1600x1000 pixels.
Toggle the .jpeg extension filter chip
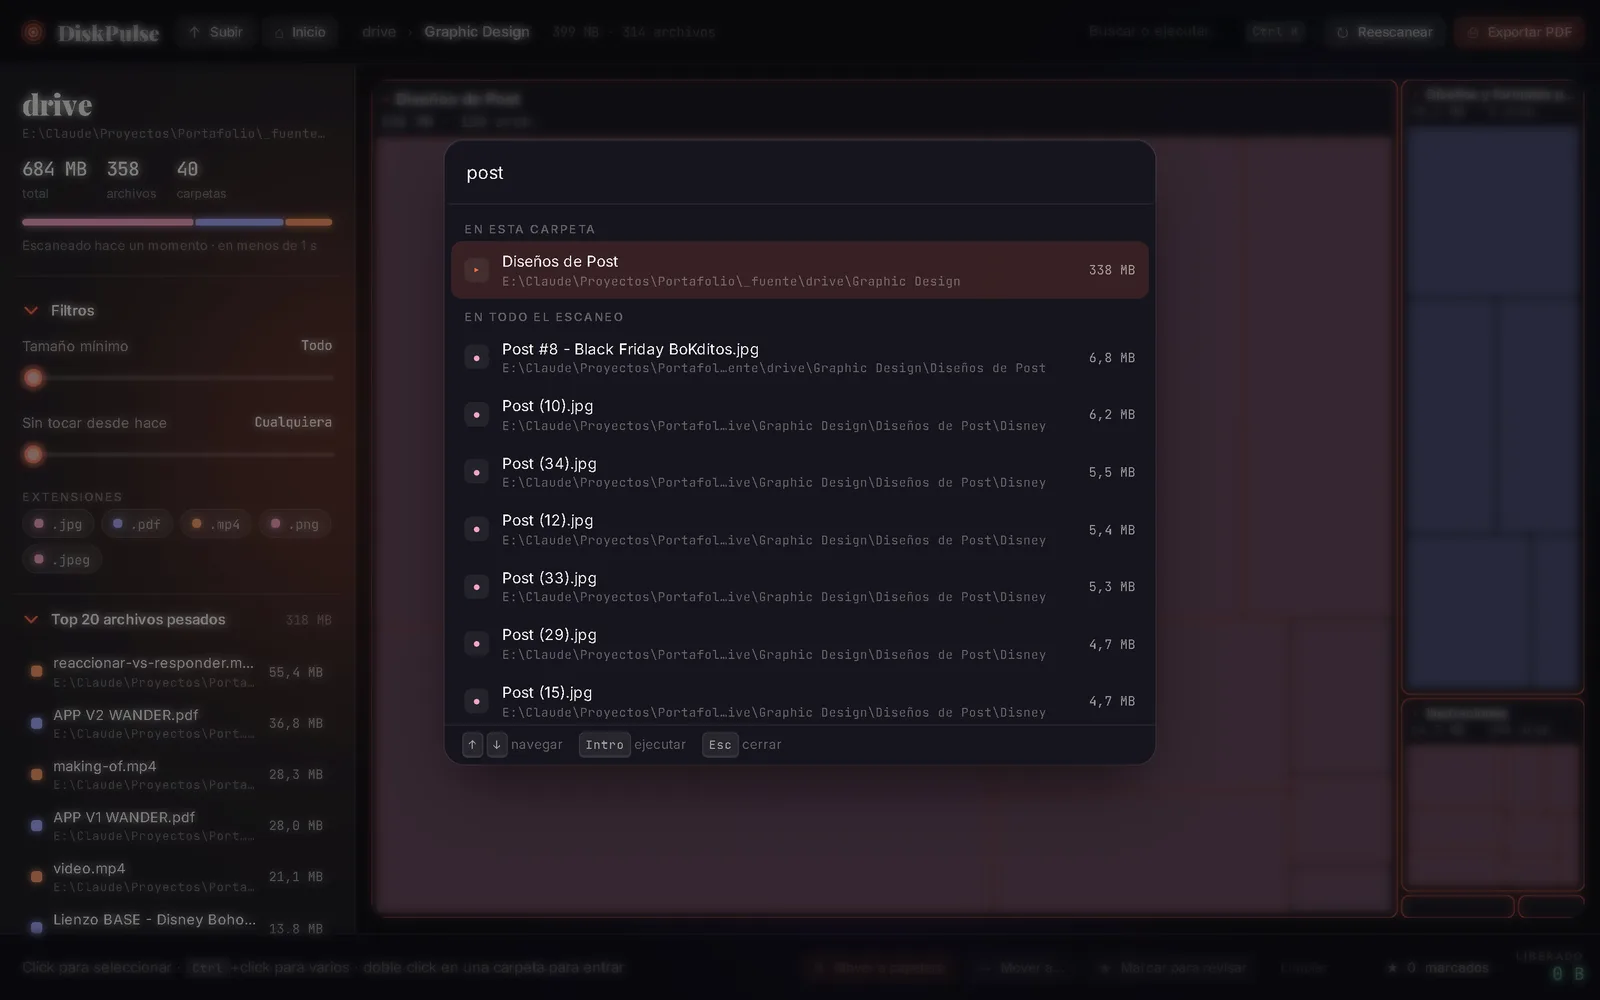[62, 560]
